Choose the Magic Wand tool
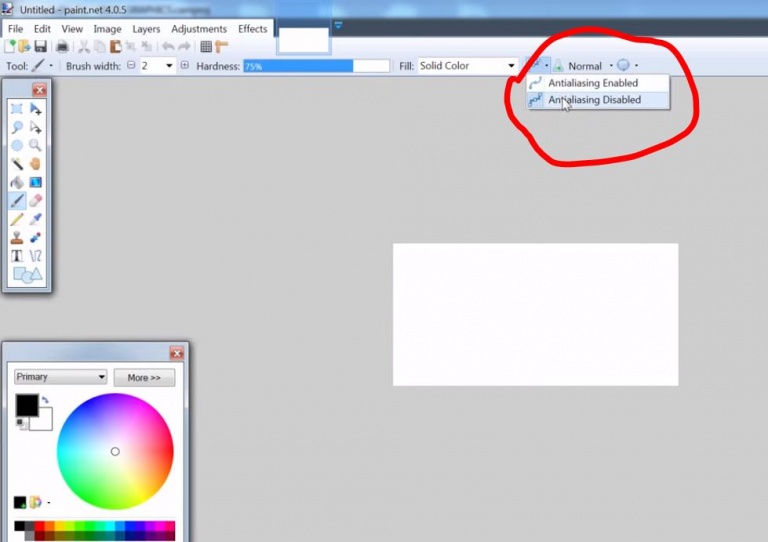This screenshot has width=768, height=542. [x=17, y=164]
